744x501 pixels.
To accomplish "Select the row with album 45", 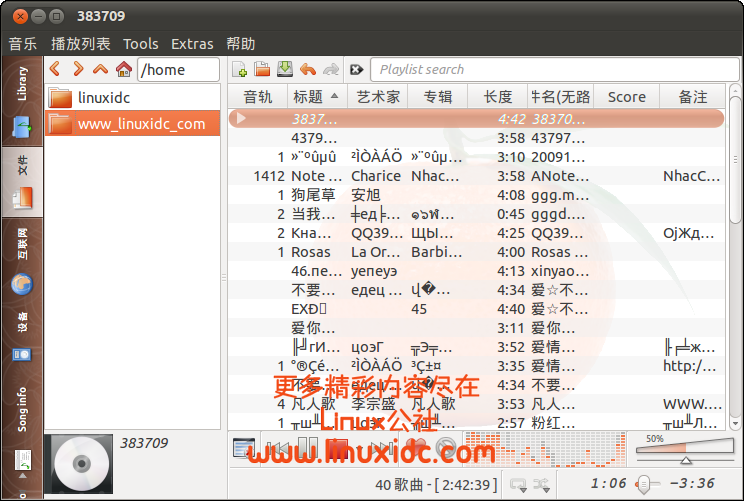I will tap(476, 309).
